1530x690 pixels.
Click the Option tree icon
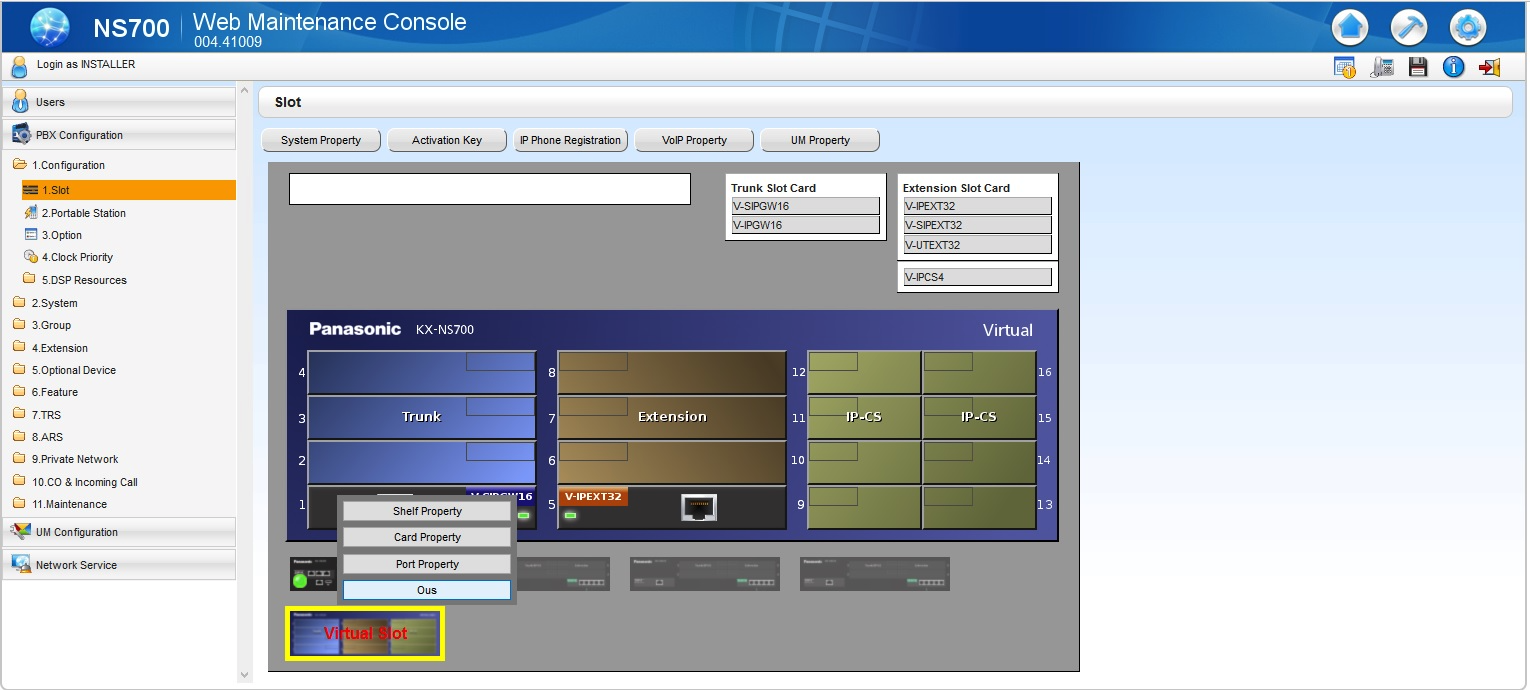point(31,235)
